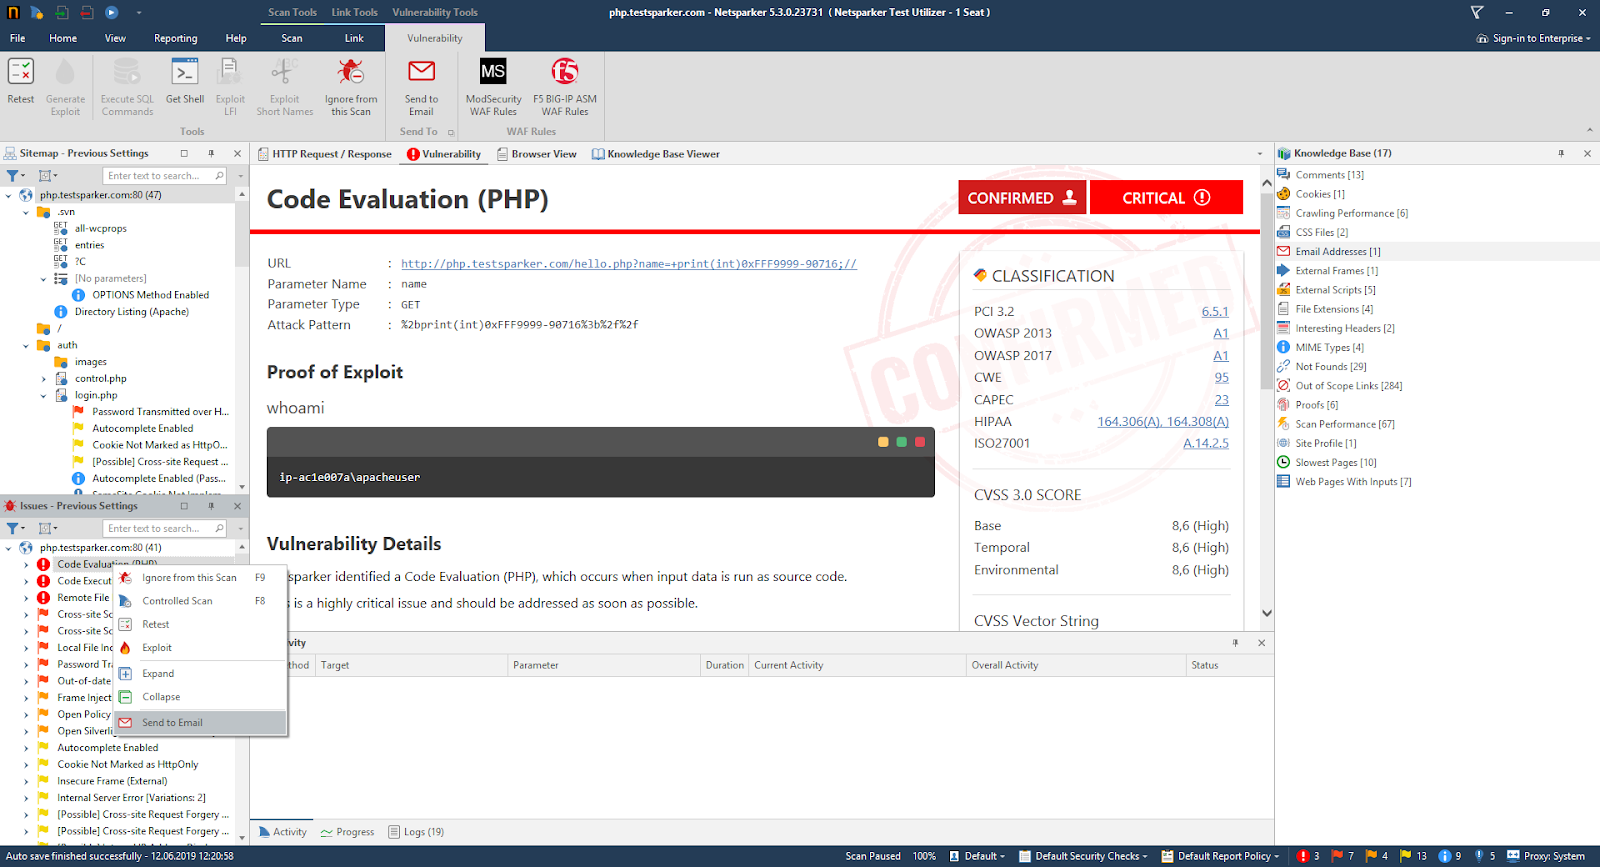Pin the Knowledge Base panel

[1561, 153]
